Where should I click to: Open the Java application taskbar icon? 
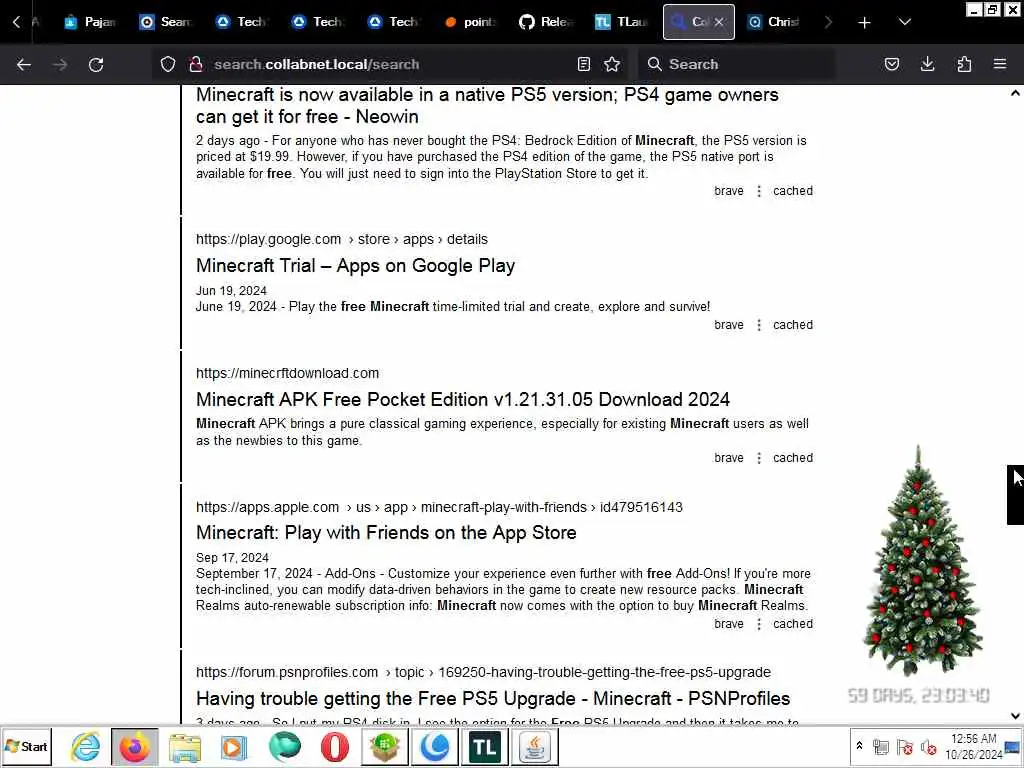click(535, 746)
